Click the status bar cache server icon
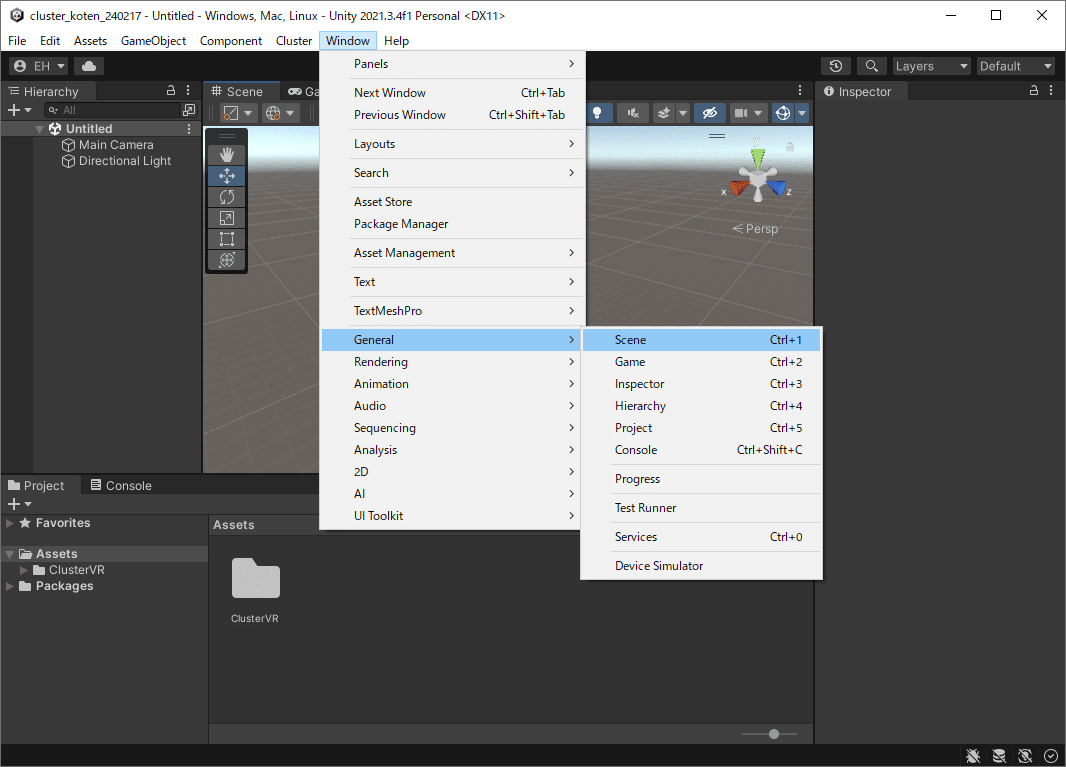Screen dimensions: 1066x767 point(999,755)
